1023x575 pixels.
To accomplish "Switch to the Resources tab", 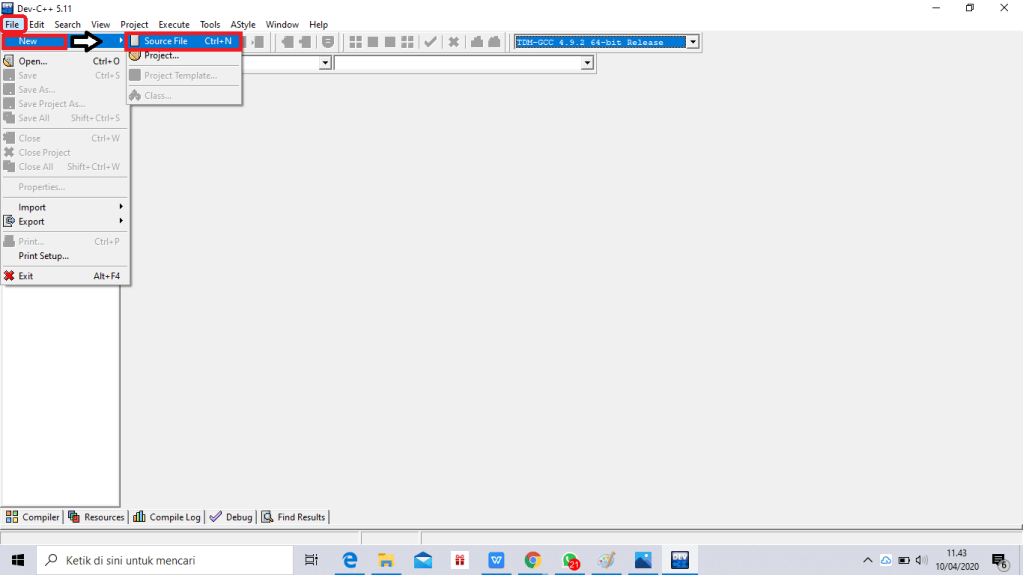I will 97,517.
